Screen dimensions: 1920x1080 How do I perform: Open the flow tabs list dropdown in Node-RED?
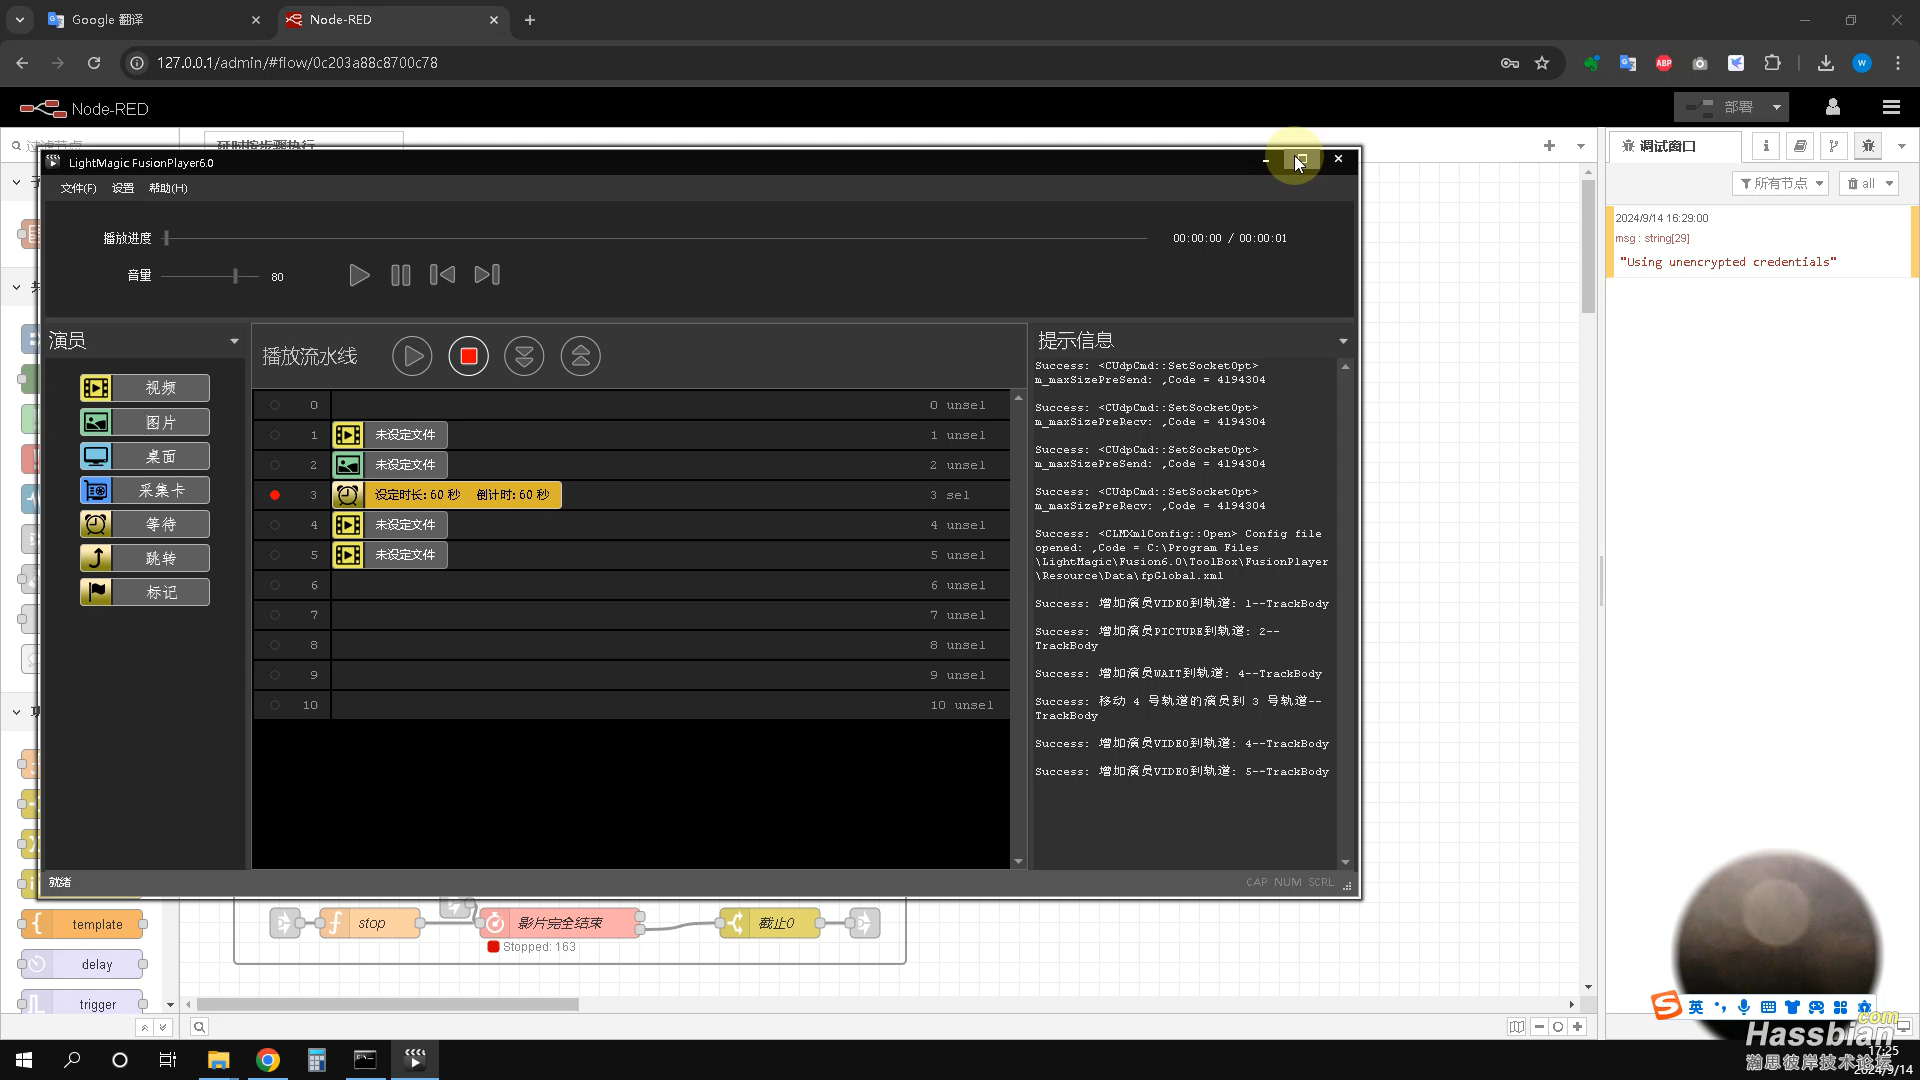click(x=1581, y=146)
